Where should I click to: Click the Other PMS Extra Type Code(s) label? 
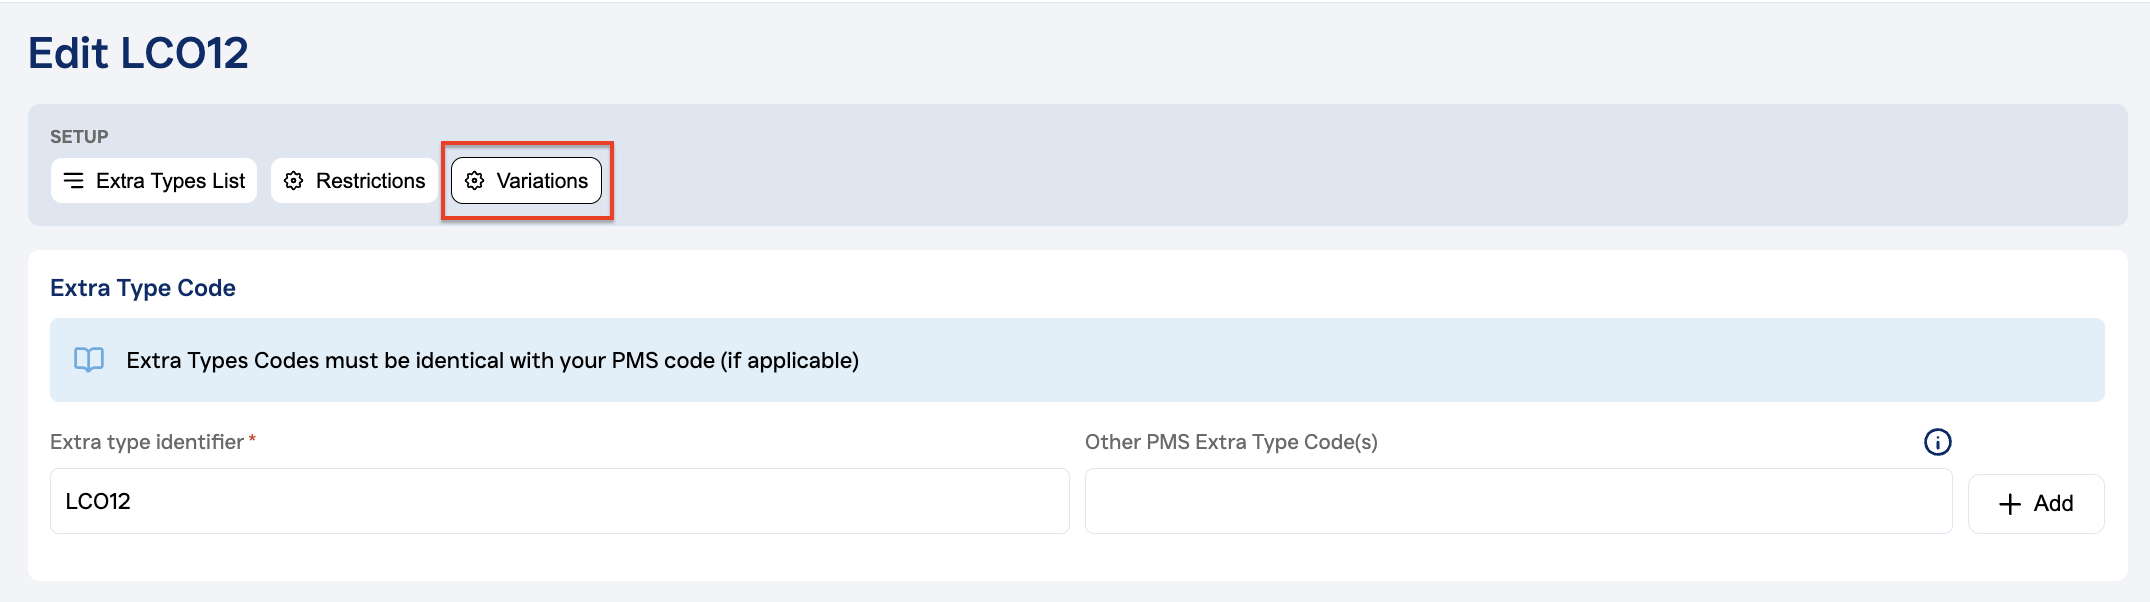1231,442
